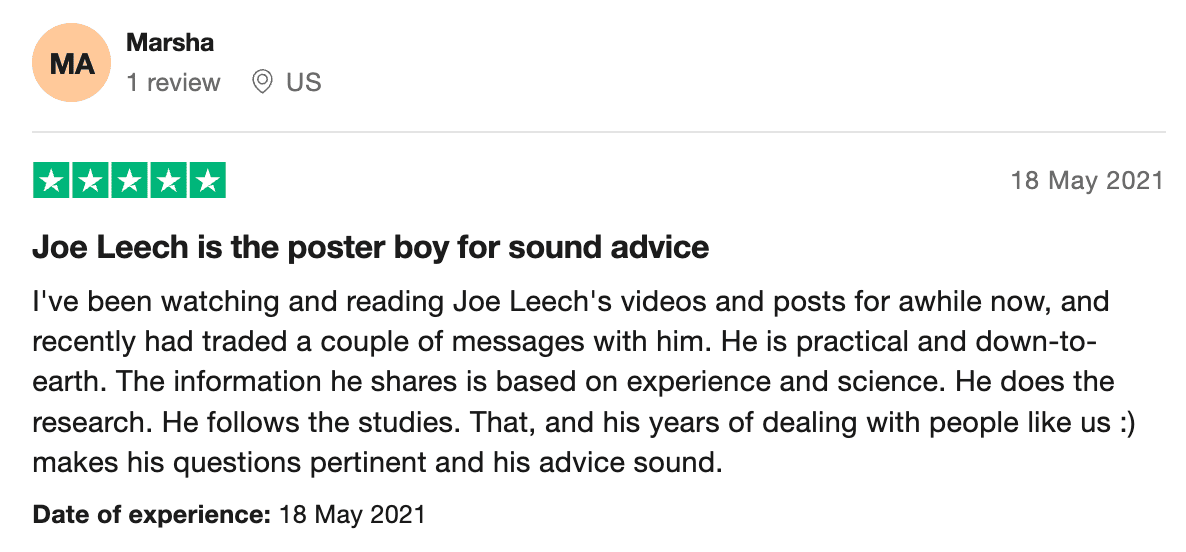Viewport: 1186px width, 552px height.
Task: Click the first line of review body text
Action: [570, 302]
